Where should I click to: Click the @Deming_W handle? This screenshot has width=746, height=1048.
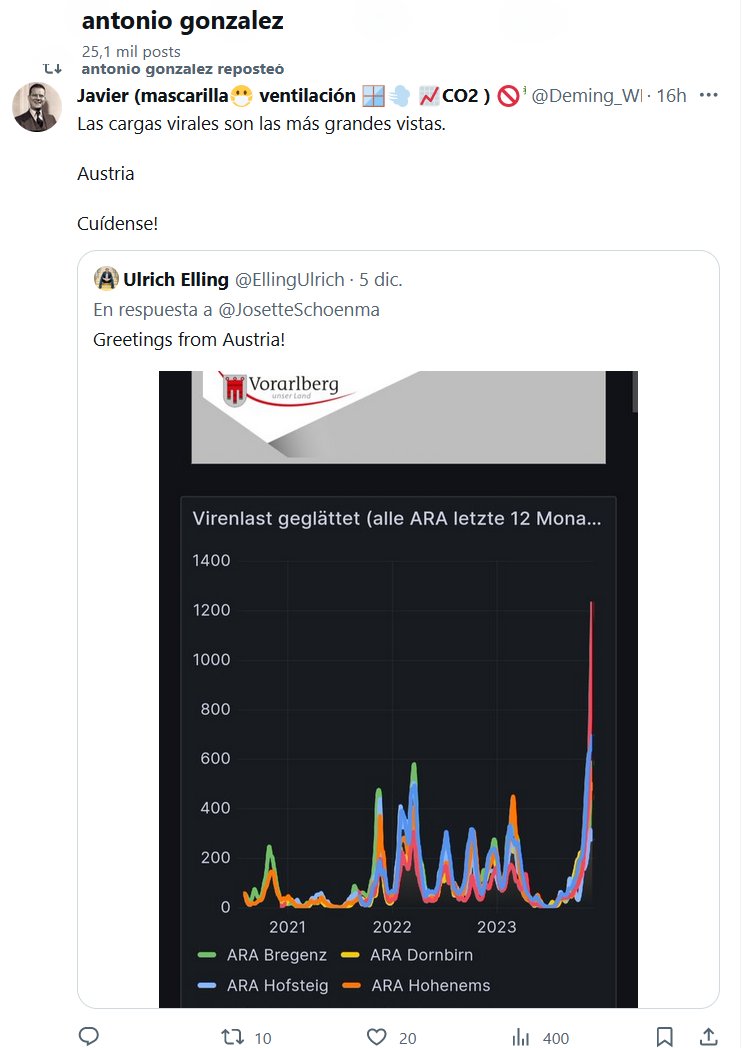[586, 96]
